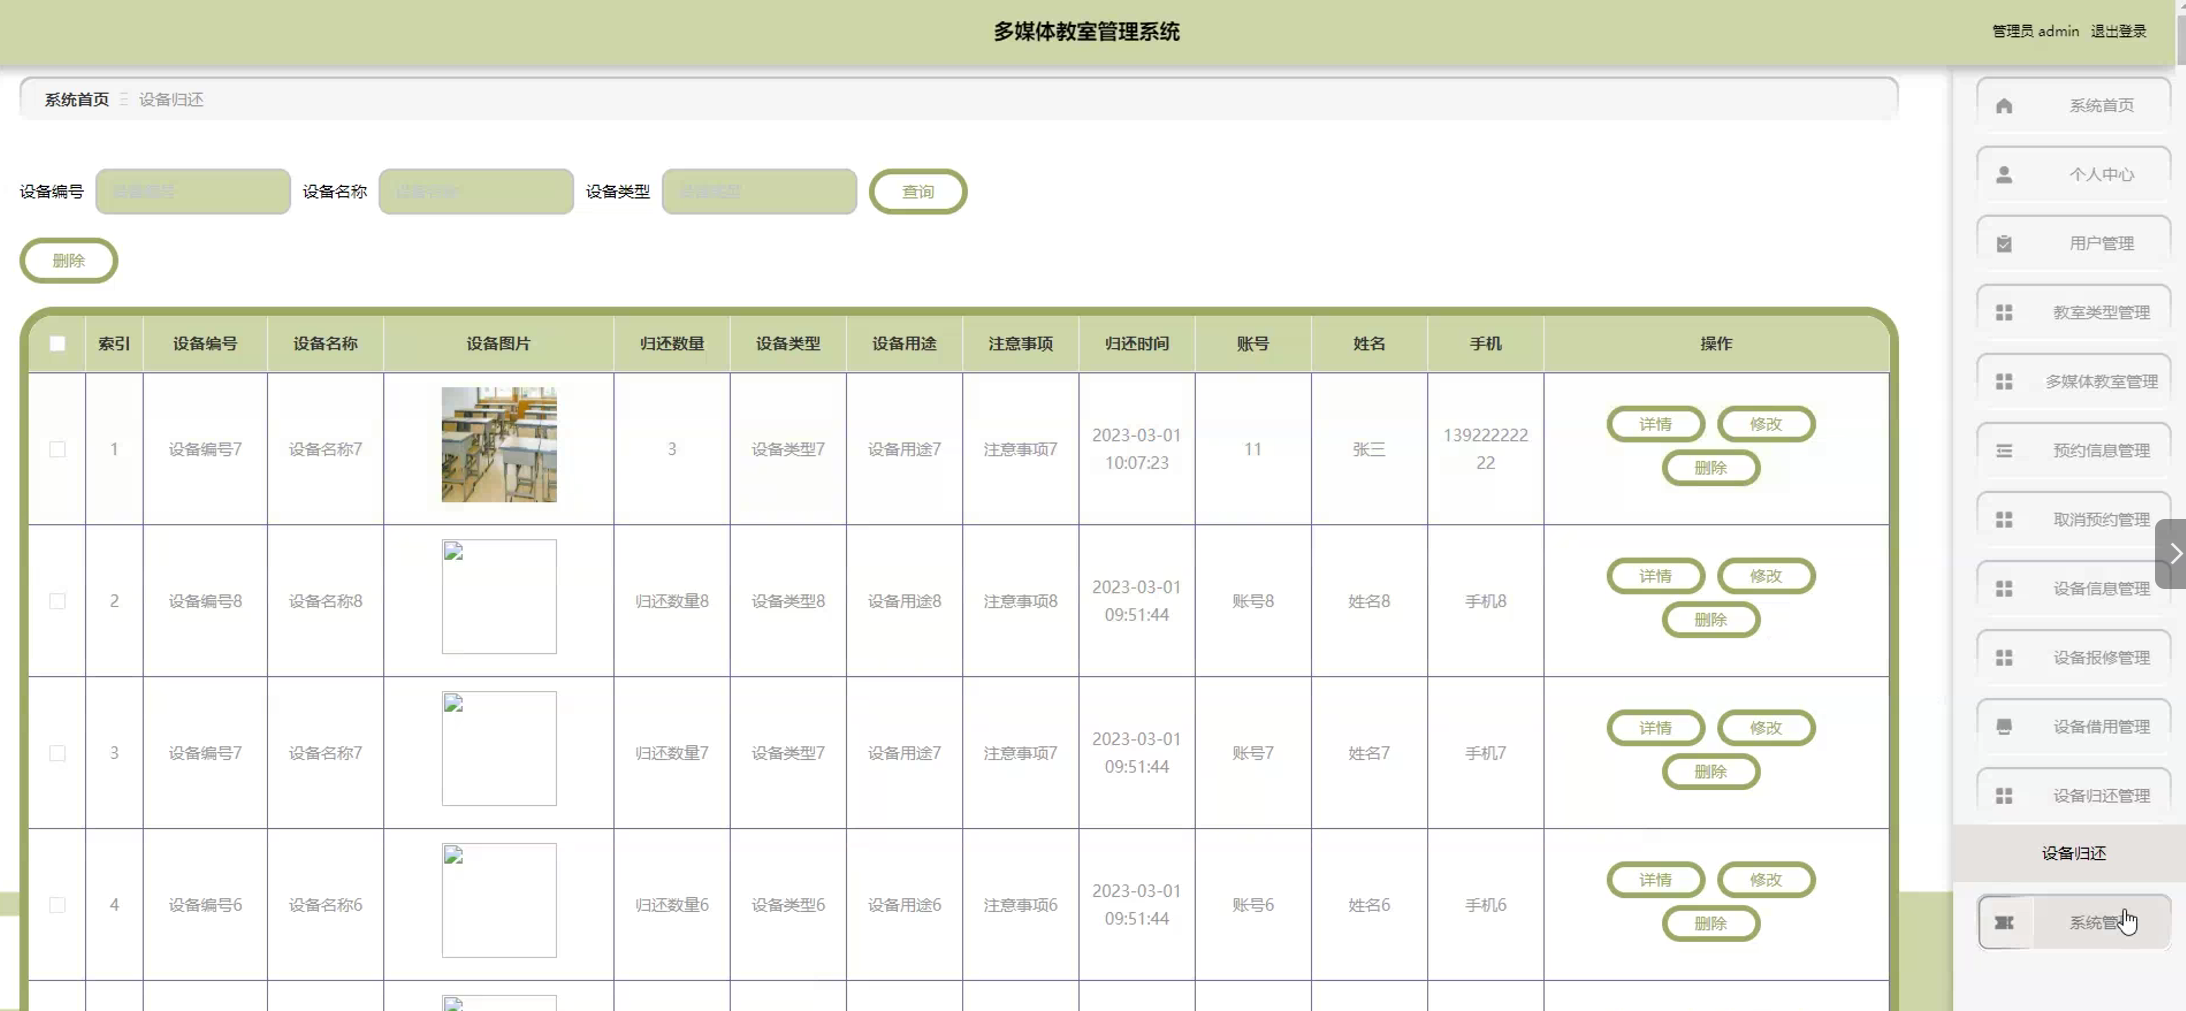Open 多媒体教室管理 menu
The height and width of the screenshot is (1011, 2186).
point(2074,381)
